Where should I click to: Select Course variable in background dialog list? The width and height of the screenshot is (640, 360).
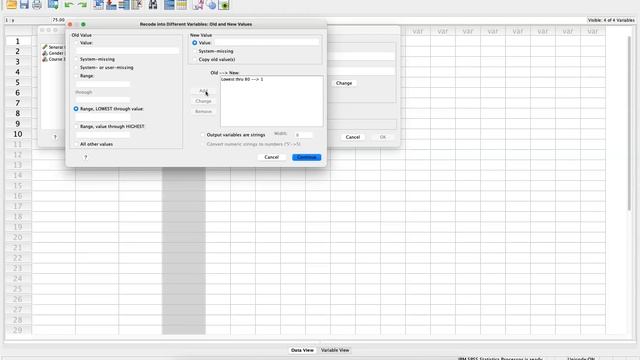coord(53,59)
